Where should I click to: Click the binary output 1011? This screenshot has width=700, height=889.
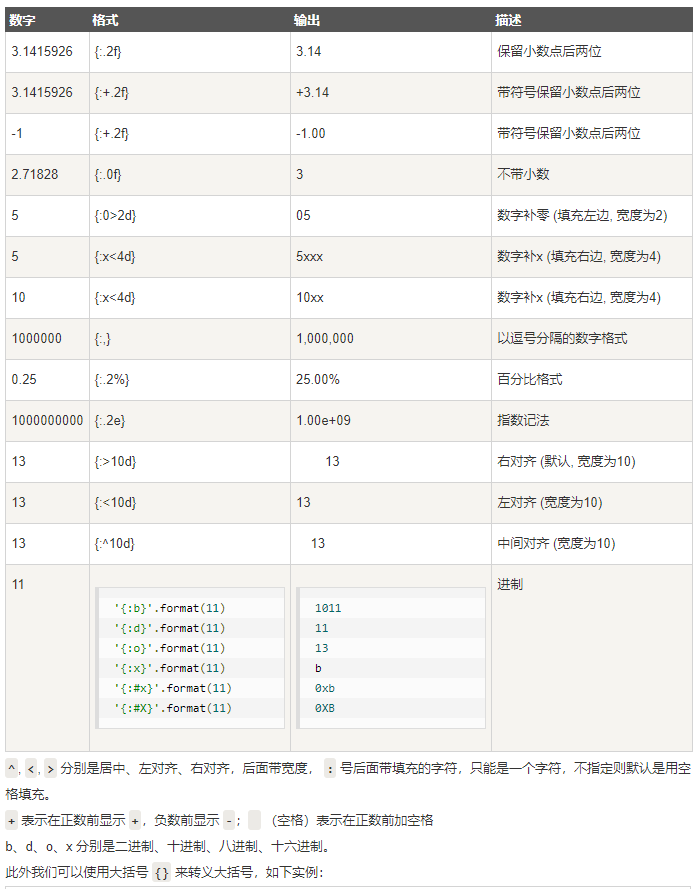[x=328, y=608]
